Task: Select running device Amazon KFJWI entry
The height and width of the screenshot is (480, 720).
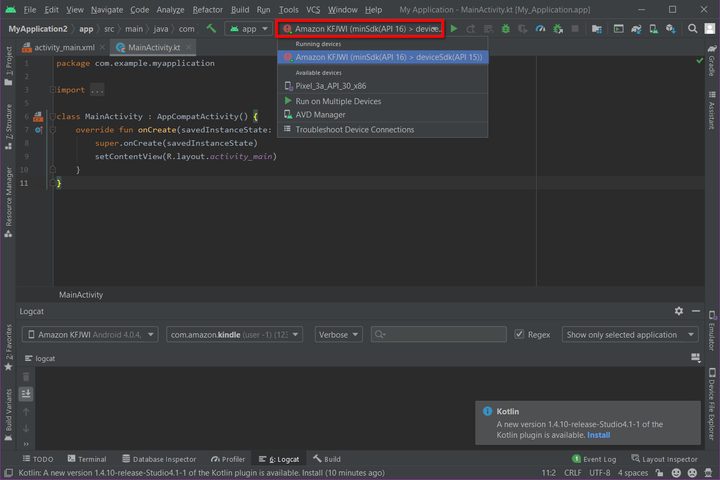Action: [382, 57]
